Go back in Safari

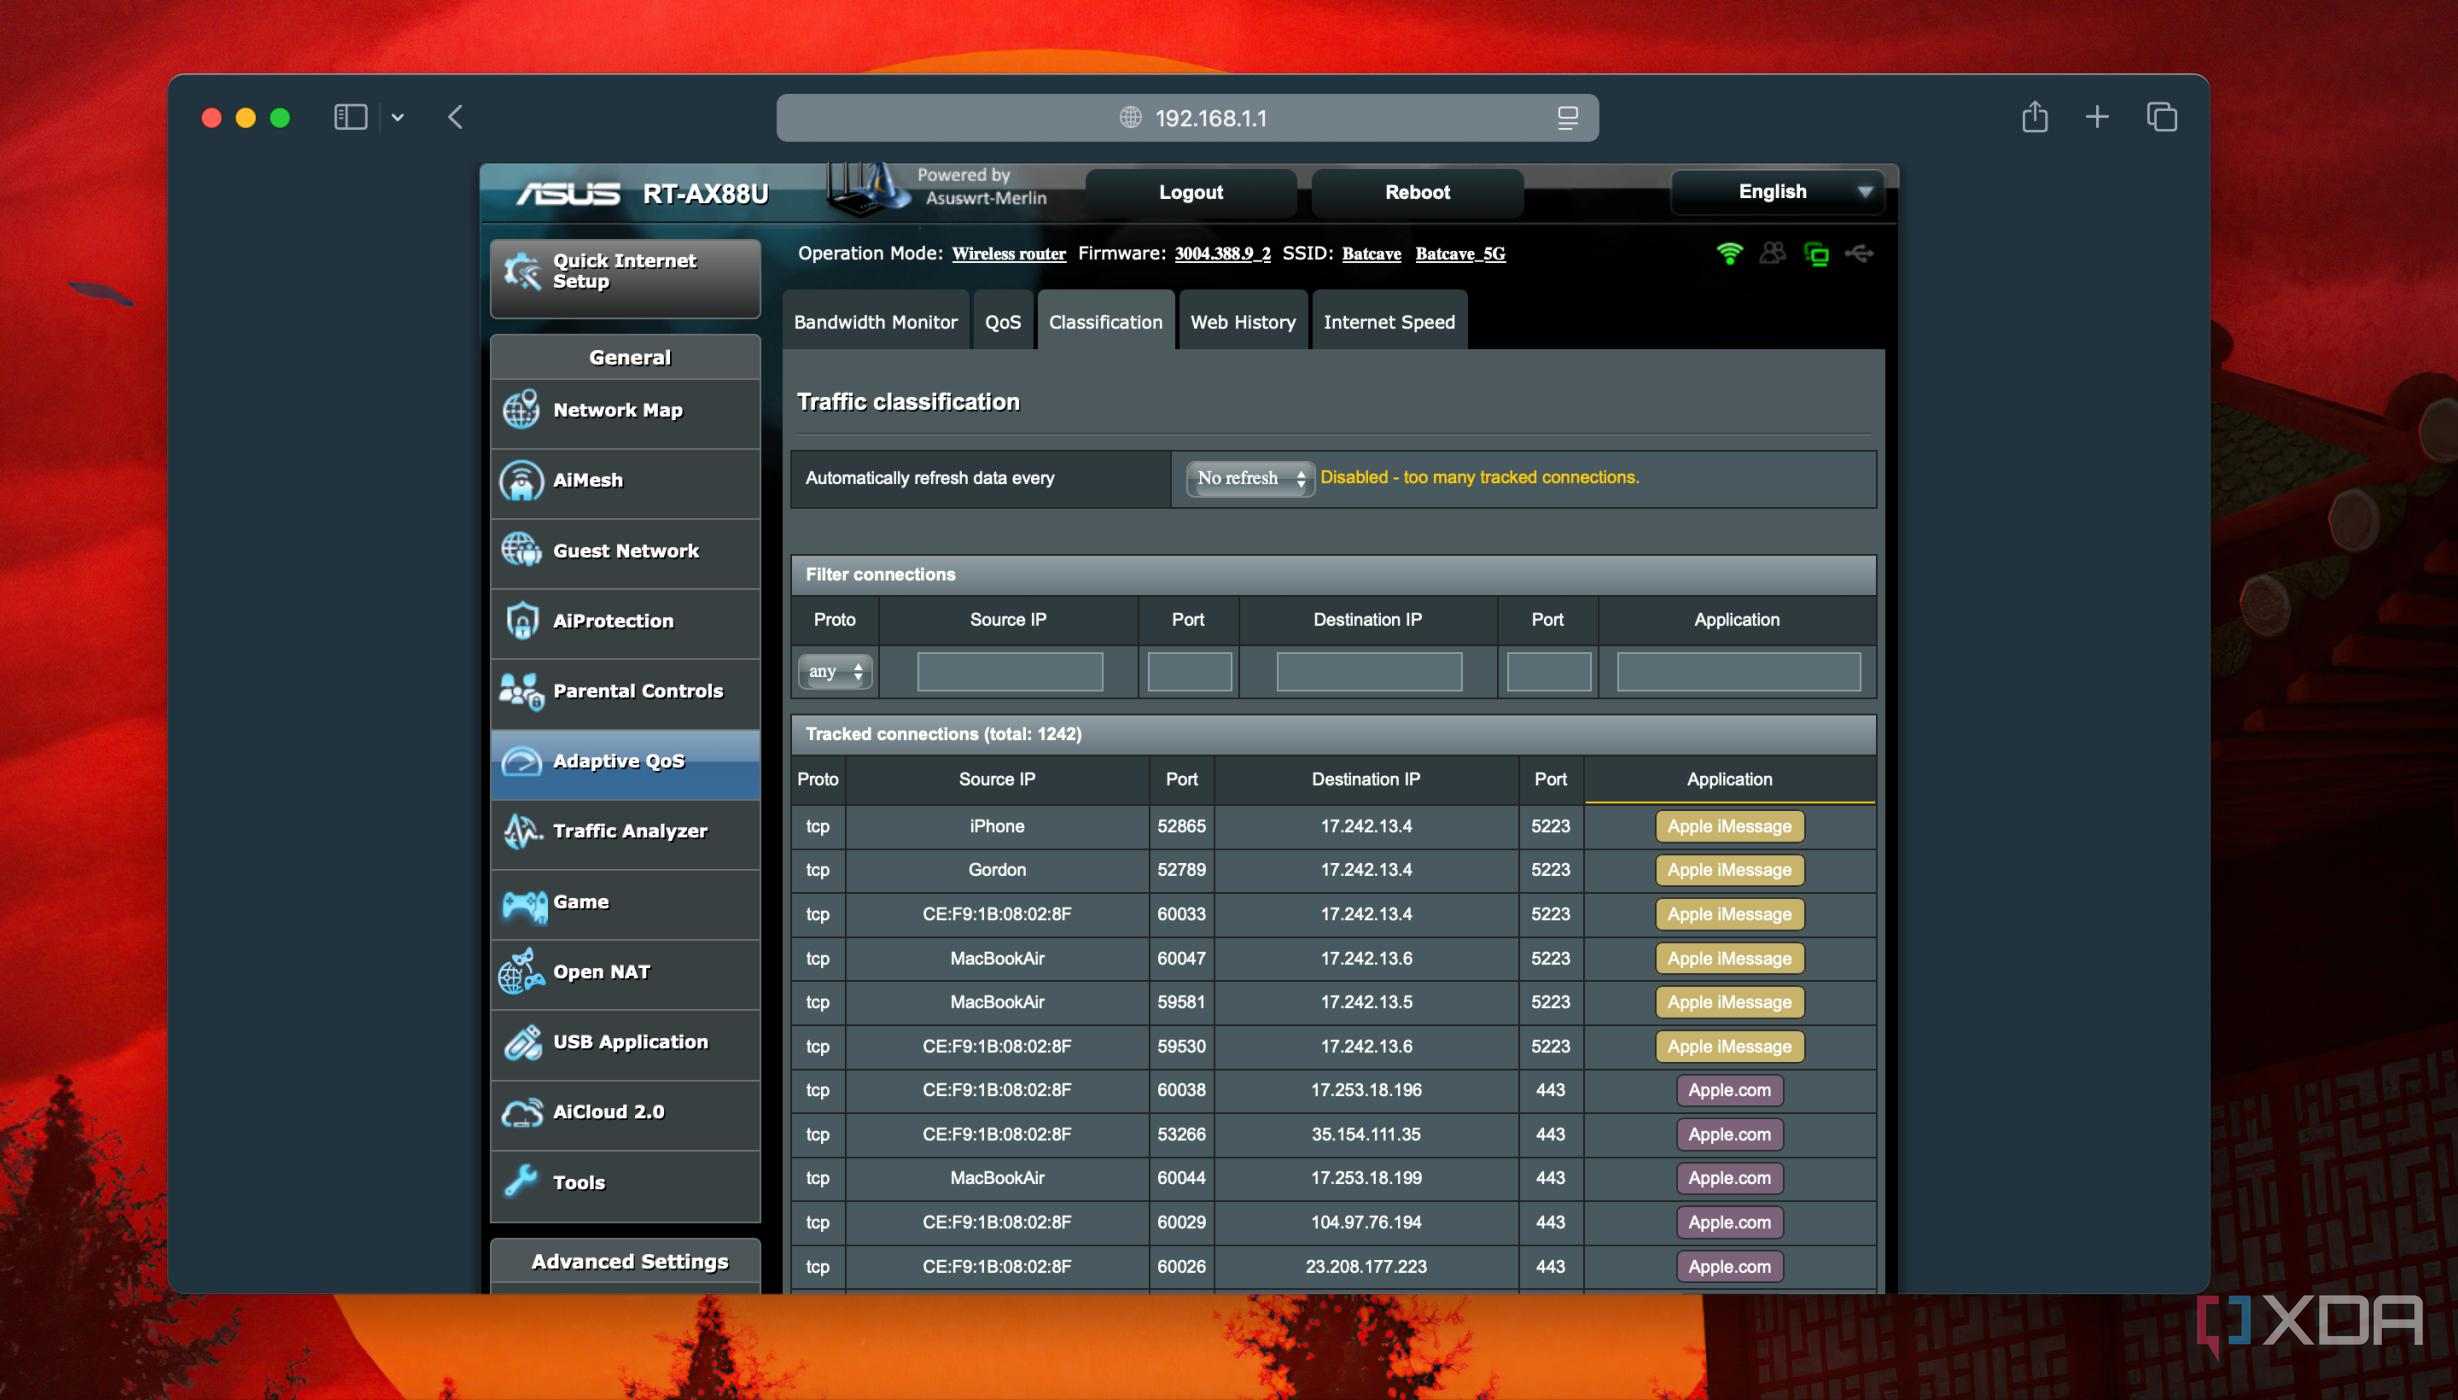[x=455, y=117]
